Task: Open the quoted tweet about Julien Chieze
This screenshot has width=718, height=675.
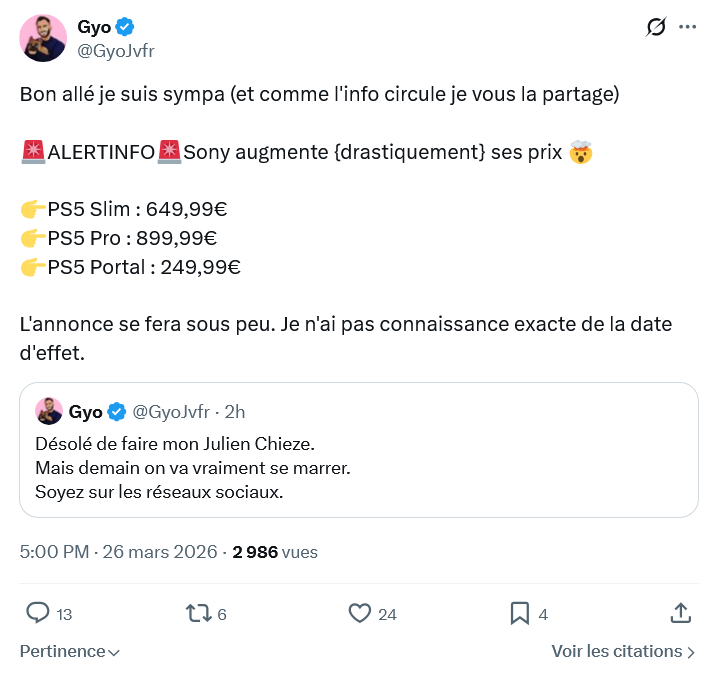Action: (359, 468)
